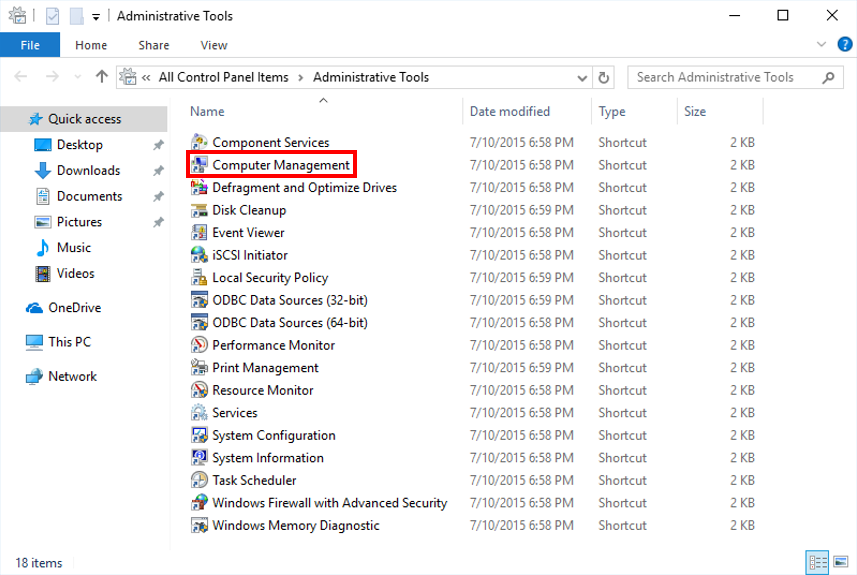
Task: Expand the address bar history dropdown
Action: tap(582, 78)
